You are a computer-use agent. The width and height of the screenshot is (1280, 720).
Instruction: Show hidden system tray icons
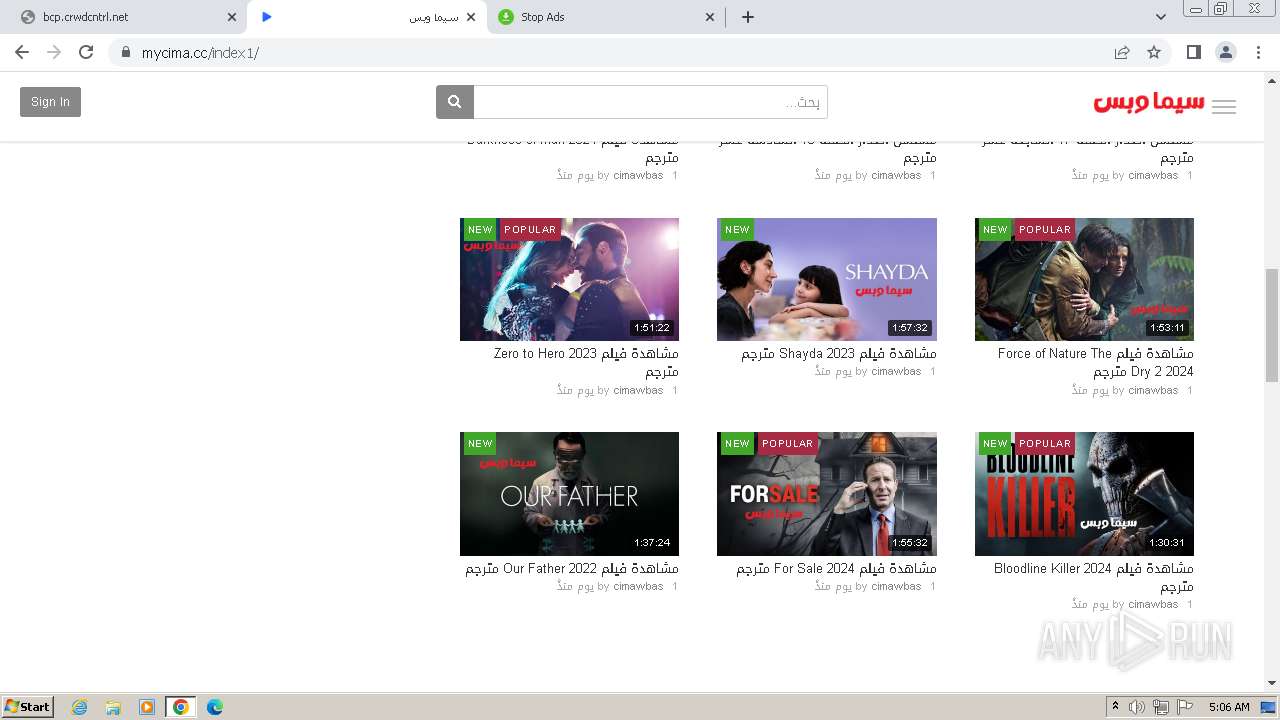[1116, 707]
